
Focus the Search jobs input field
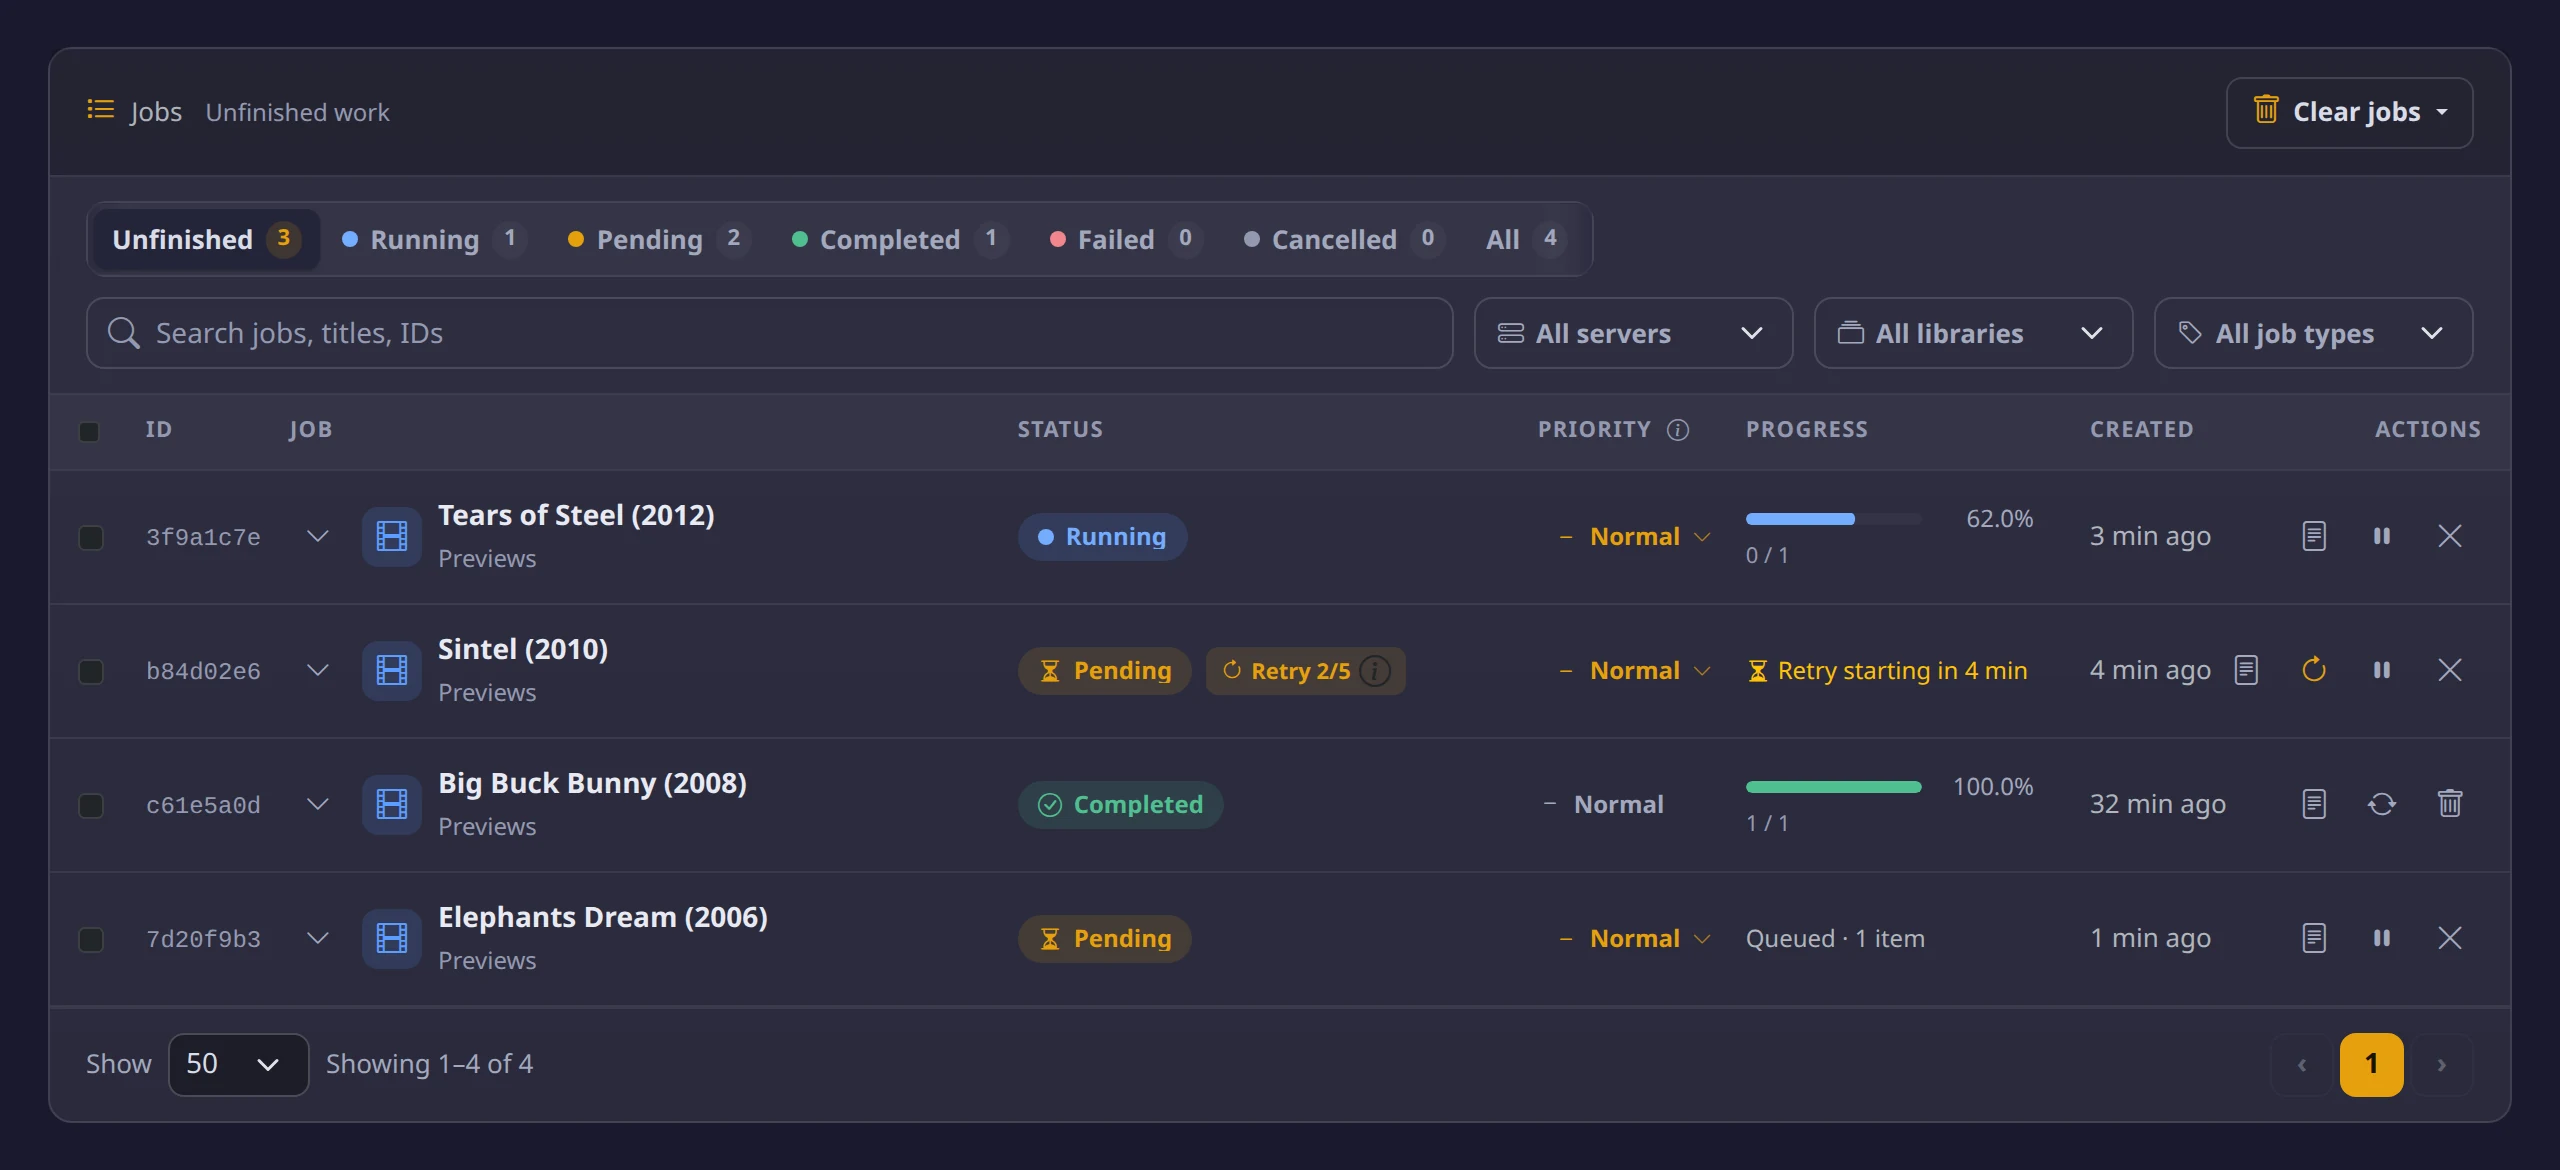(x=769, y=333)
